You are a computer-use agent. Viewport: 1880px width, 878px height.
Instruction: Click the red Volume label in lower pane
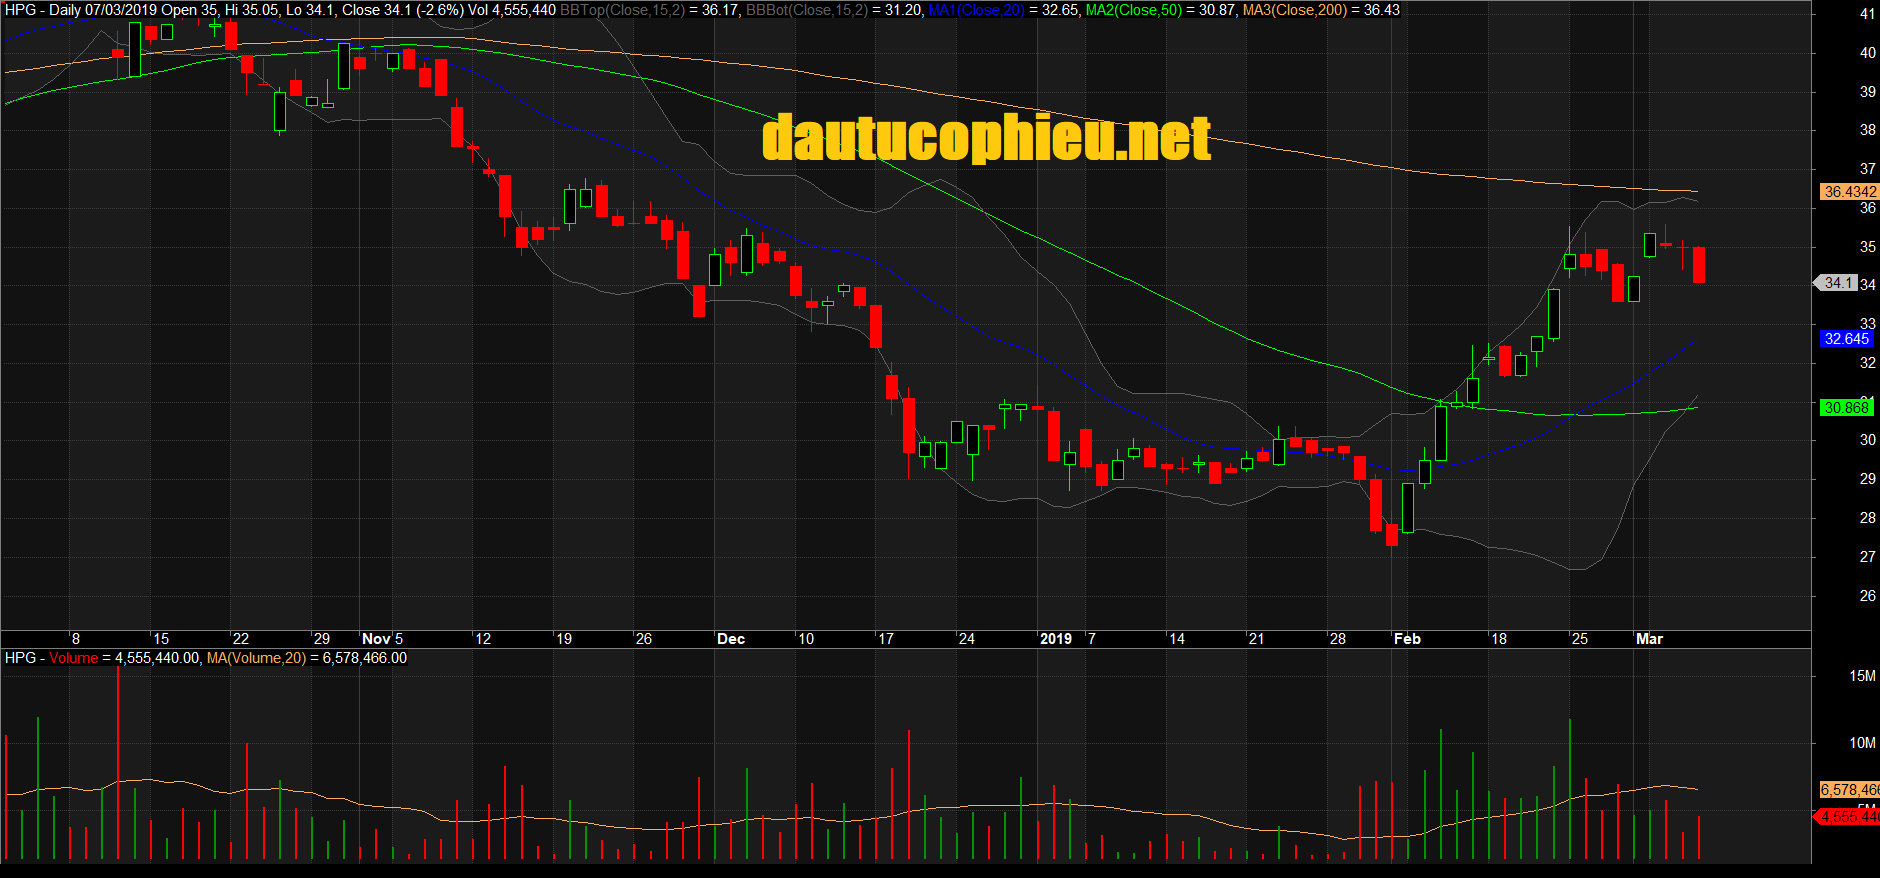point(74,658)
